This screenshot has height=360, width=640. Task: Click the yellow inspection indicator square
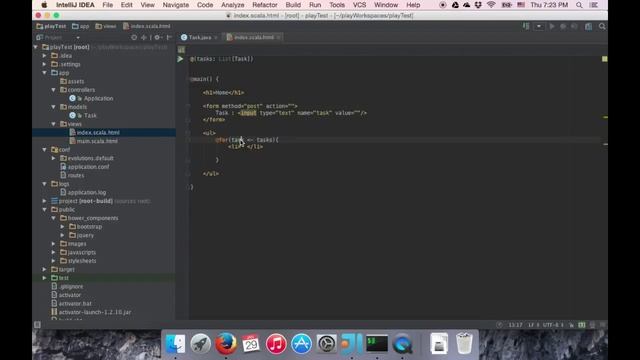tap(604, 59)
